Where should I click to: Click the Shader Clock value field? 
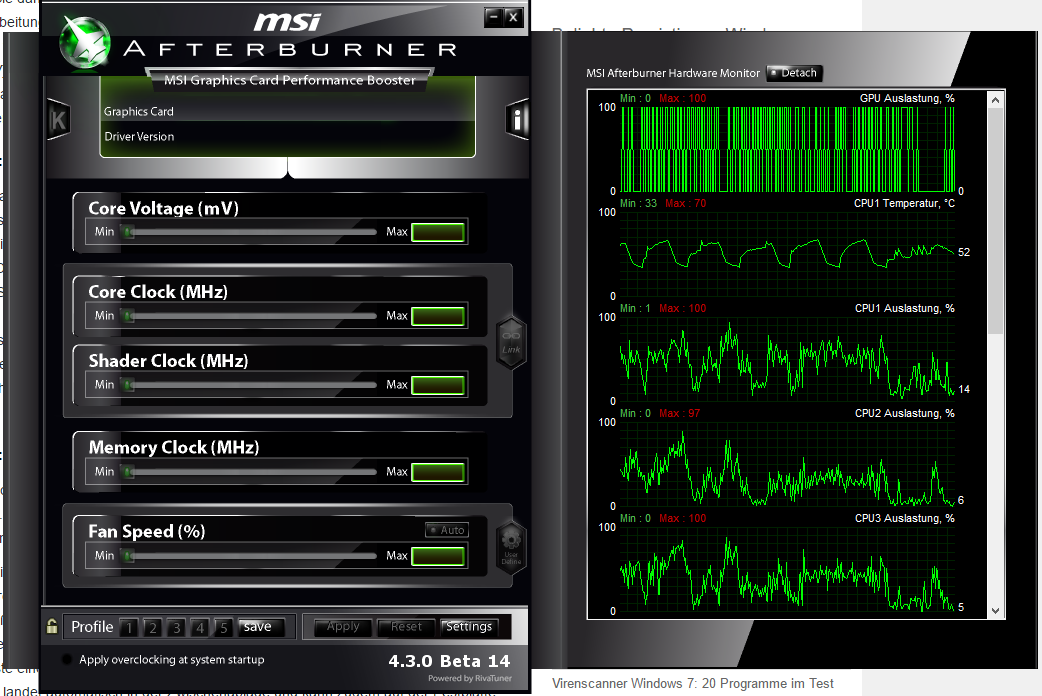438,385
